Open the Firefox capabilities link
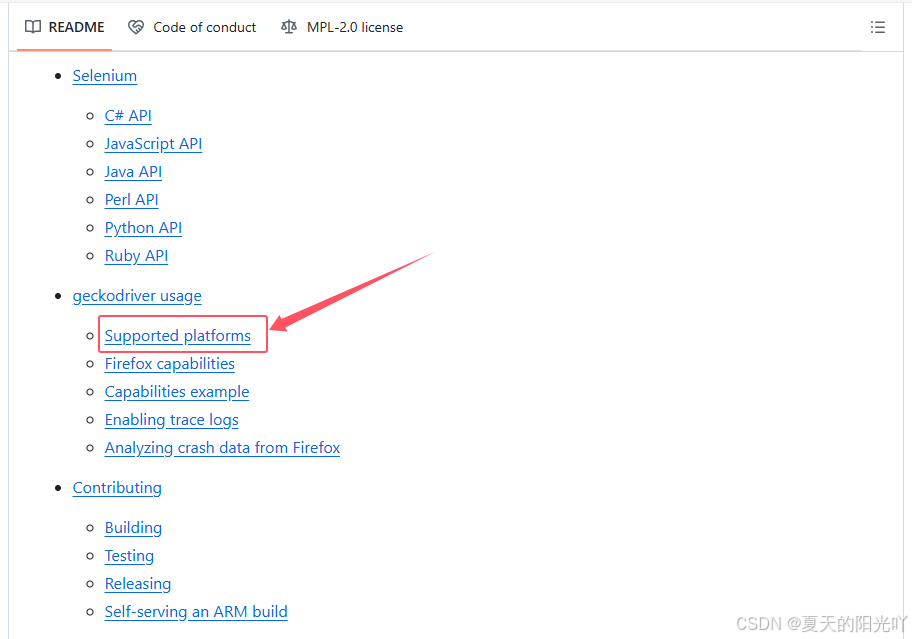 pos(169,364)
